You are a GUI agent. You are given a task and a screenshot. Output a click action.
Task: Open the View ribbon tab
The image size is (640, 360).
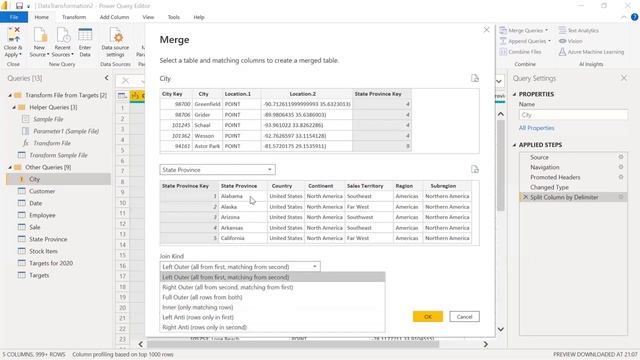(148, 17)
